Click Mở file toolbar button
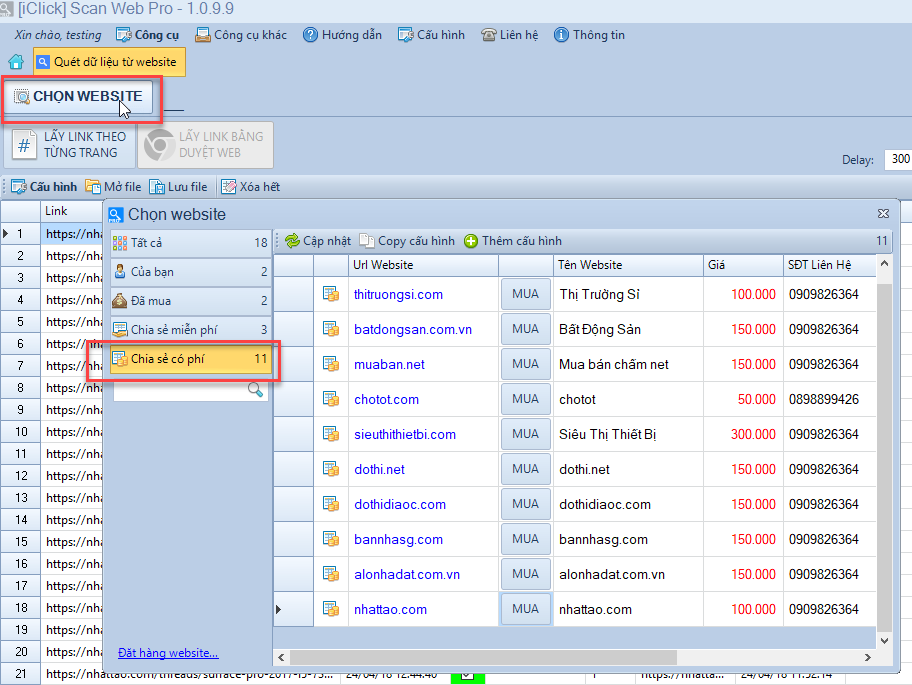Viewport: 912px width, 685px height. pyautogui.click(x=113, y=187)
